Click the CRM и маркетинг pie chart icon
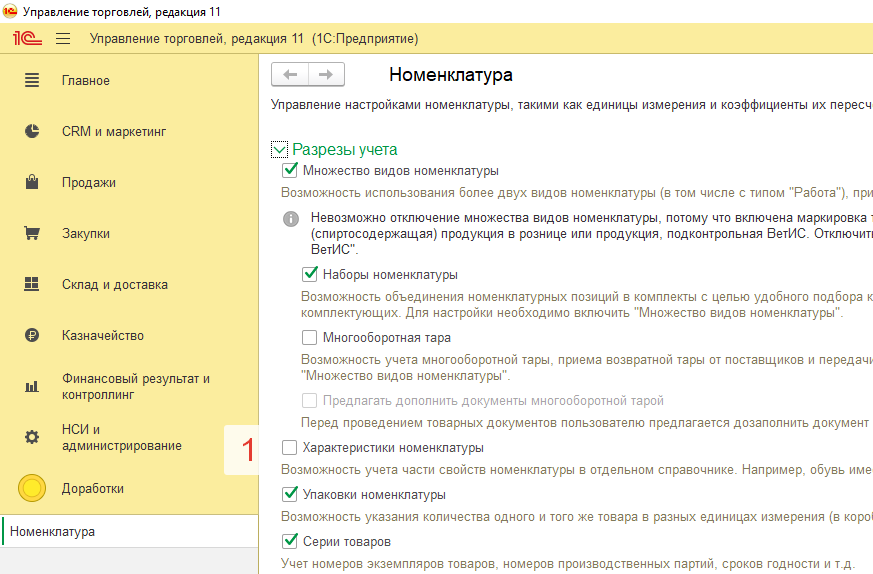873x574 pixels. 32,131
